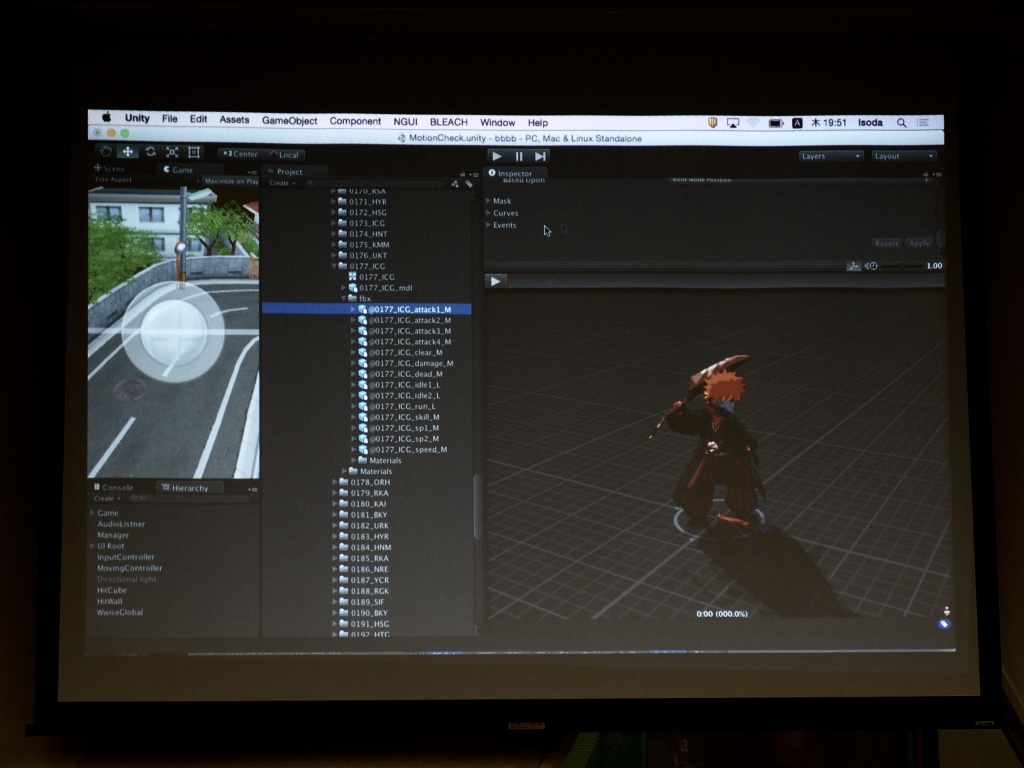1024x768 pixels.
Task: Select the Rect transform tool
Action: point(194,152)
